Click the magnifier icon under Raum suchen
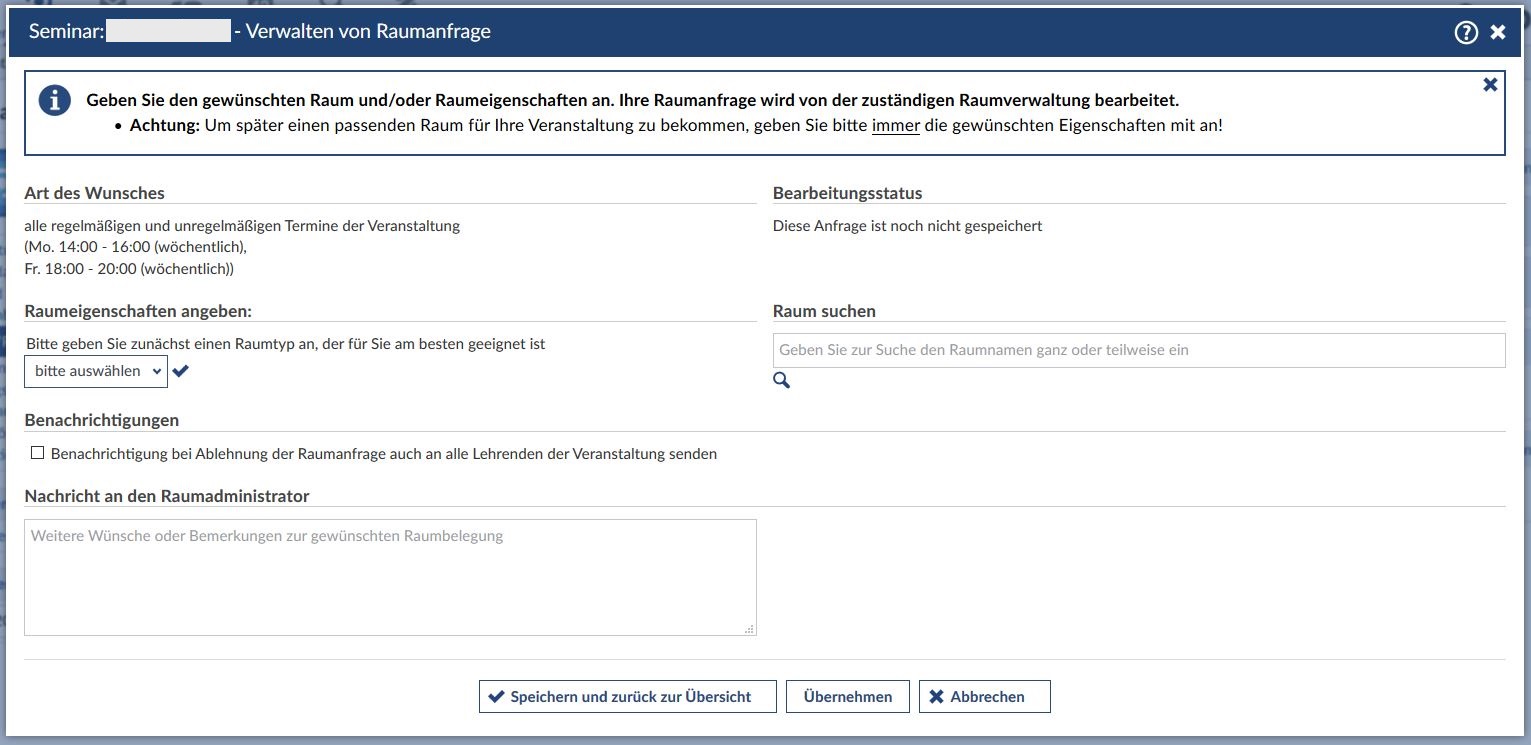Screen dimensions: 1531x745 pyautogui.click(x=781, y=380)
